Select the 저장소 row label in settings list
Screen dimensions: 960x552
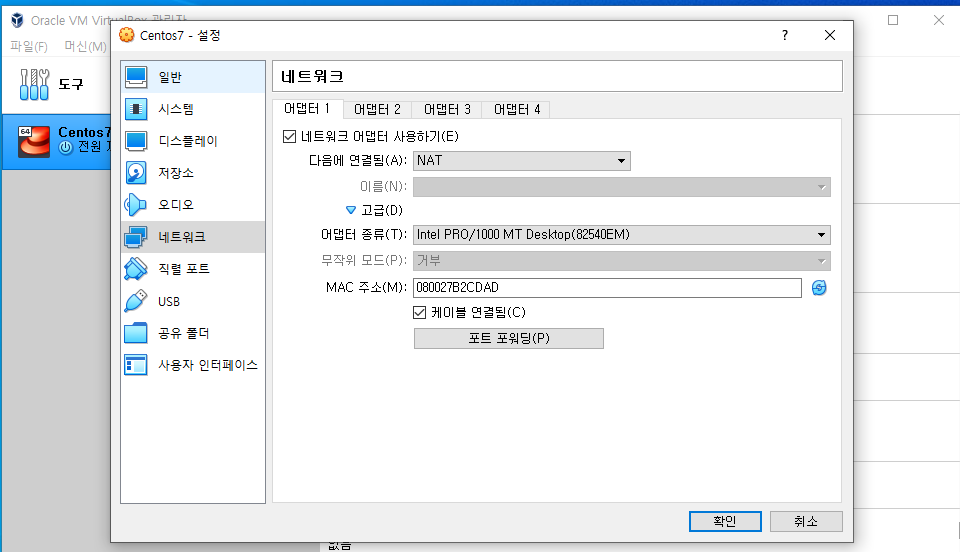(x=176, y=173)
